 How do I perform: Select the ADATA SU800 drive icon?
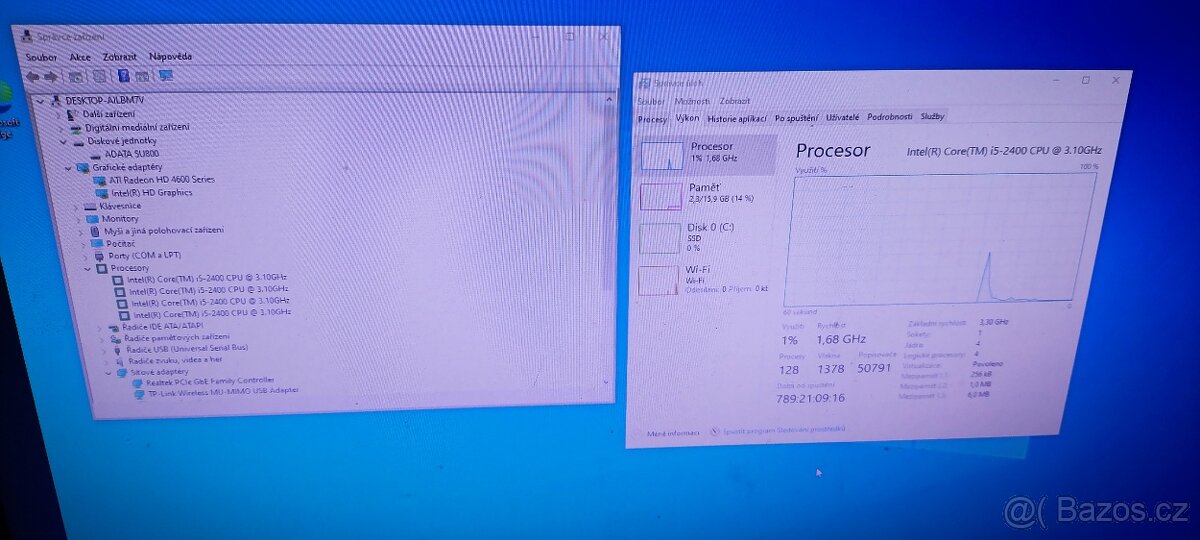coord(95,154)
